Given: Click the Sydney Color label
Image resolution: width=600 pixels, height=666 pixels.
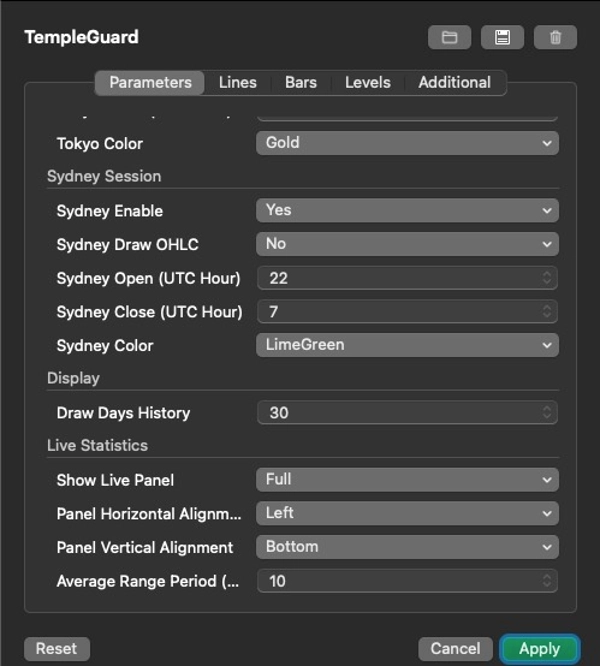Looking at the screenshot, I should point(105,346).
